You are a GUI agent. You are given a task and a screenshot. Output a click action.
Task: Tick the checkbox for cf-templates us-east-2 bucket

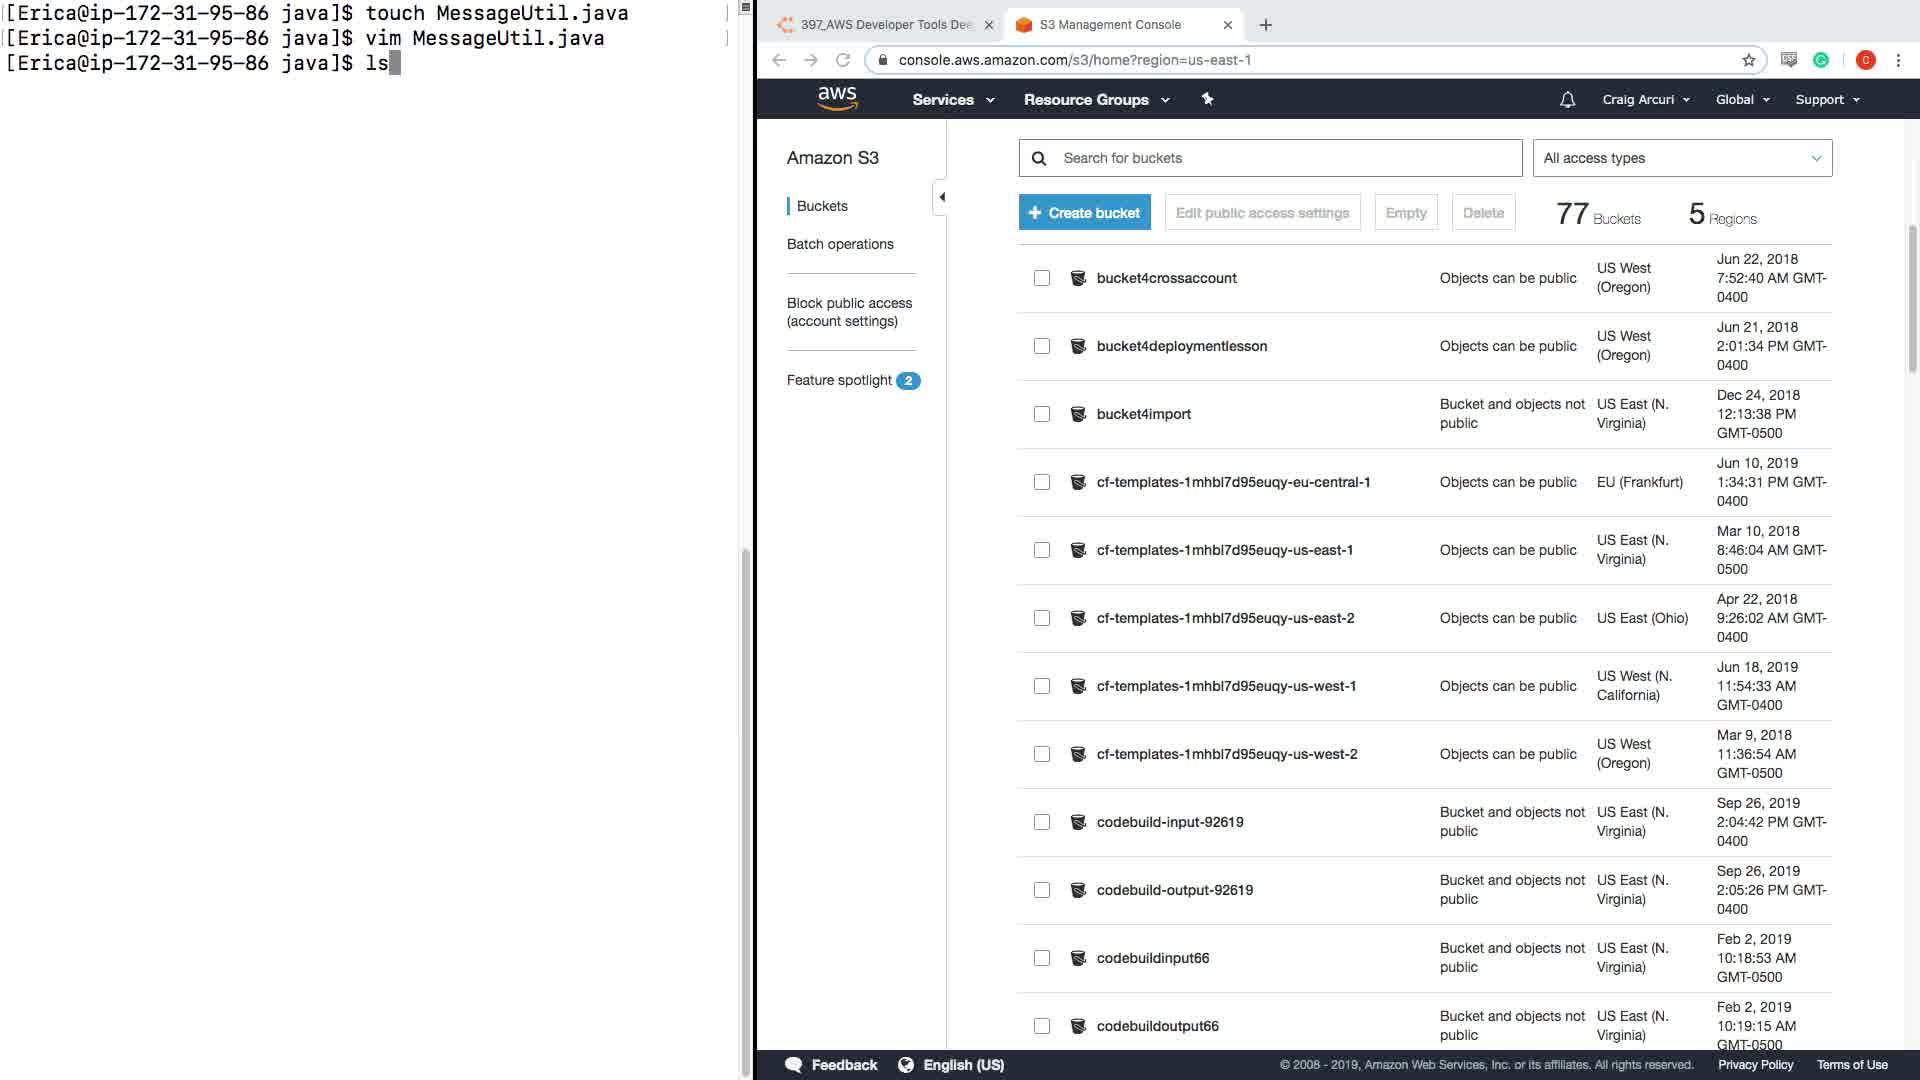1042,618
